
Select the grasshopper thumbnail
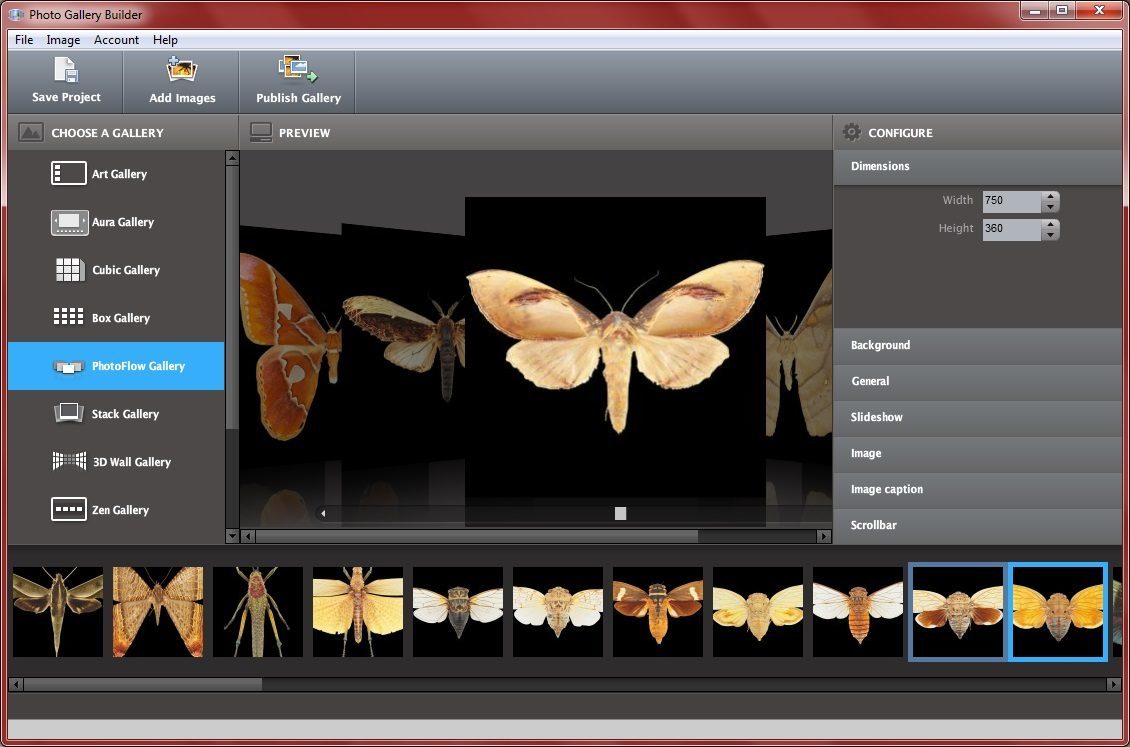[x=258, y=612]
